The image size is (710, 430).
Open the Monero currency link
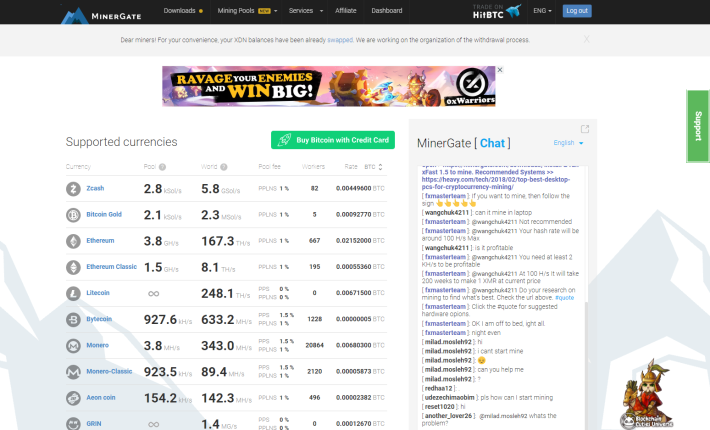(x=97, y=345)
